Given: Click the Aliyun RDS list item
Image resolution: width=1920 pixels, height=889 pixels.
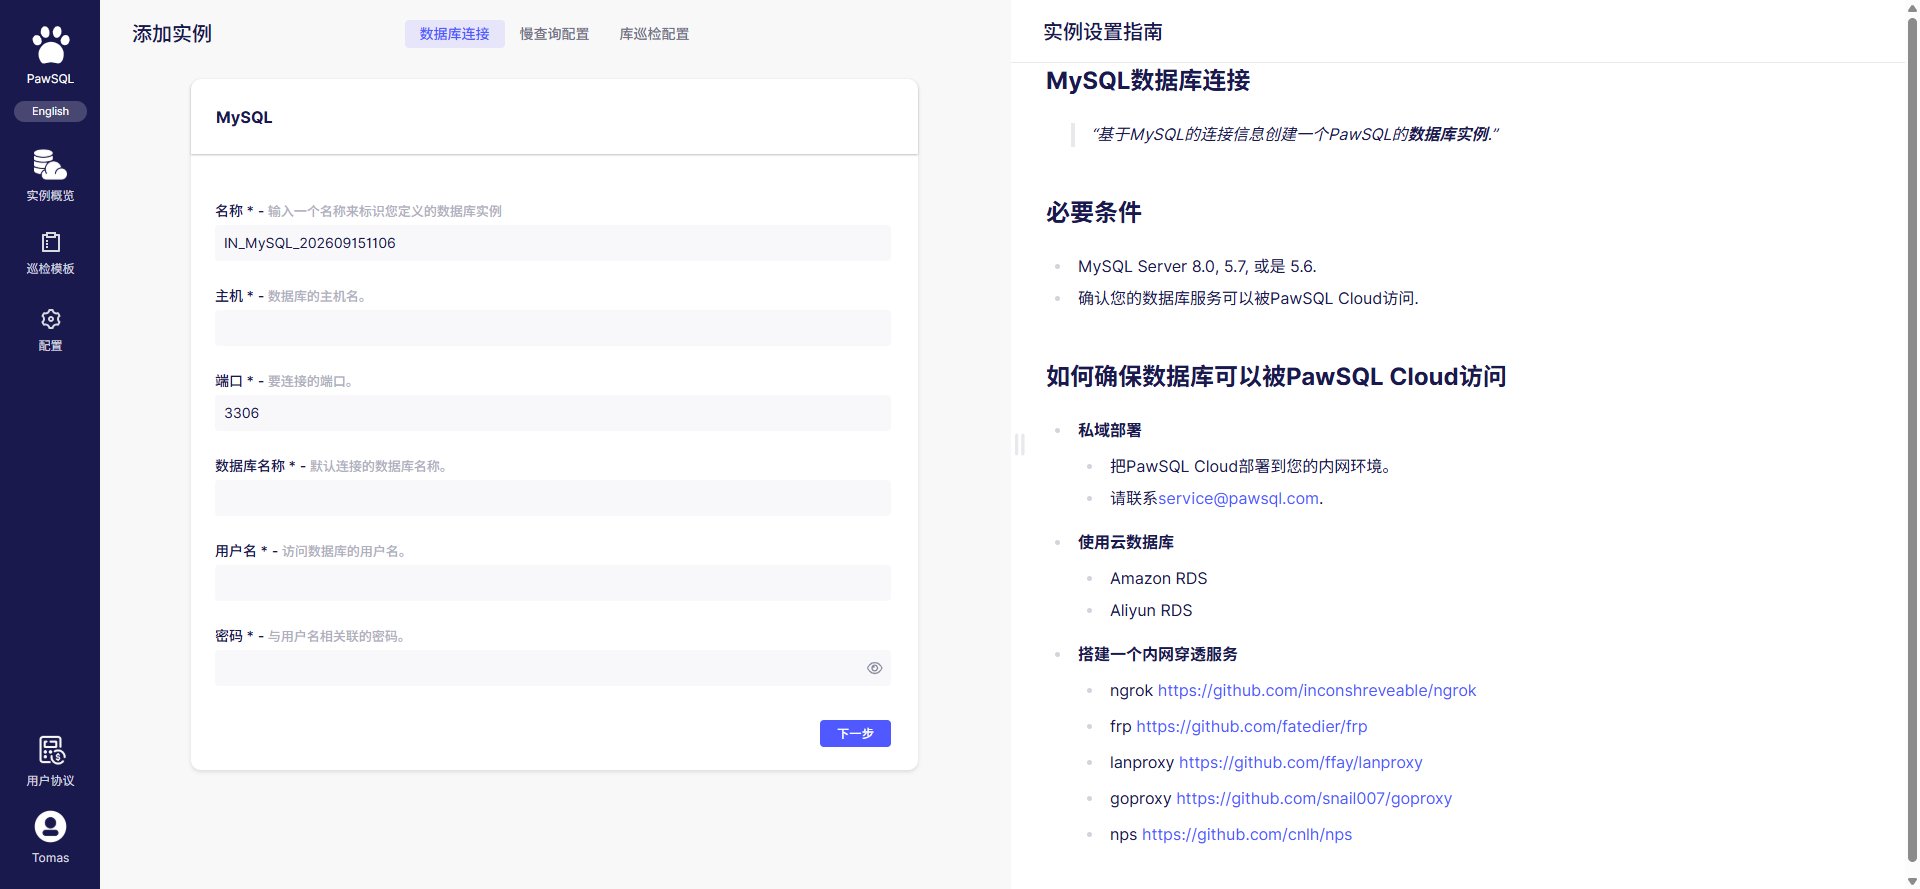Looking at the screenshot, I should [1151, 610].
